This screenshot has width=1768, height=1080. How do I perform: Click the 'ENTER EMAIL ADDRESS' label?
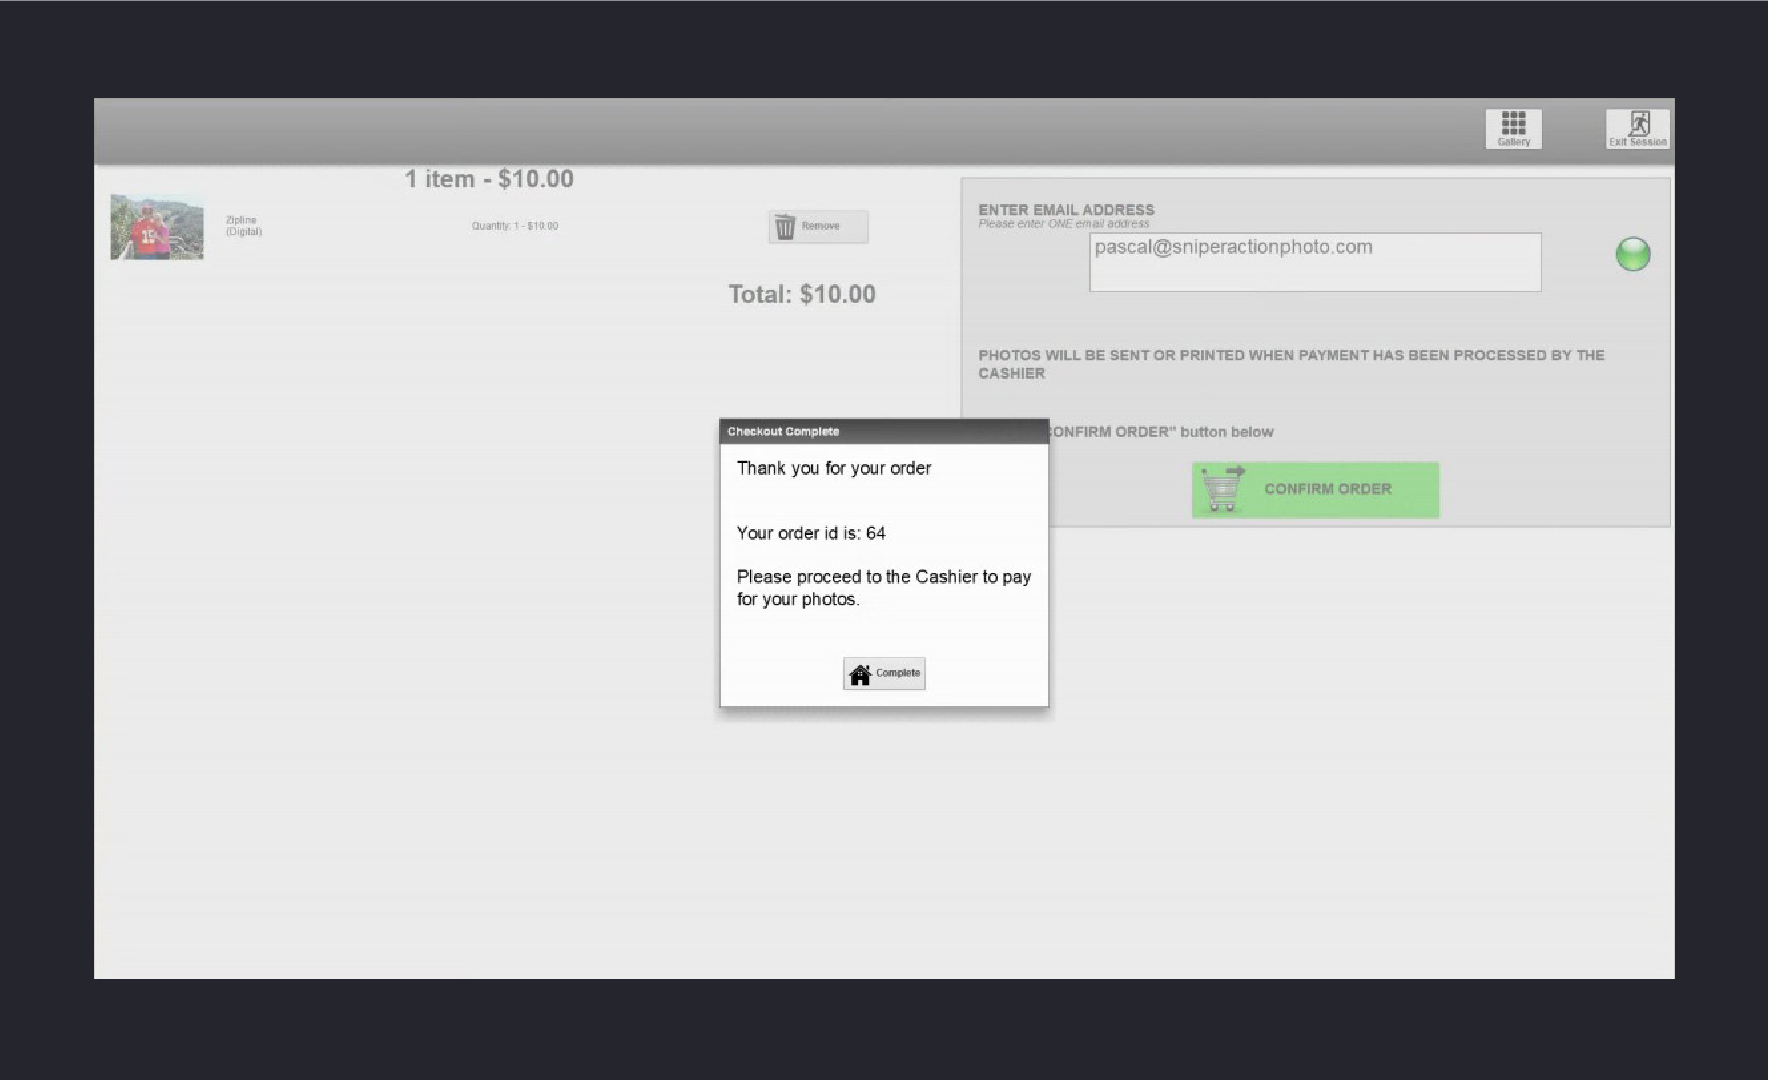point(1066,209)
